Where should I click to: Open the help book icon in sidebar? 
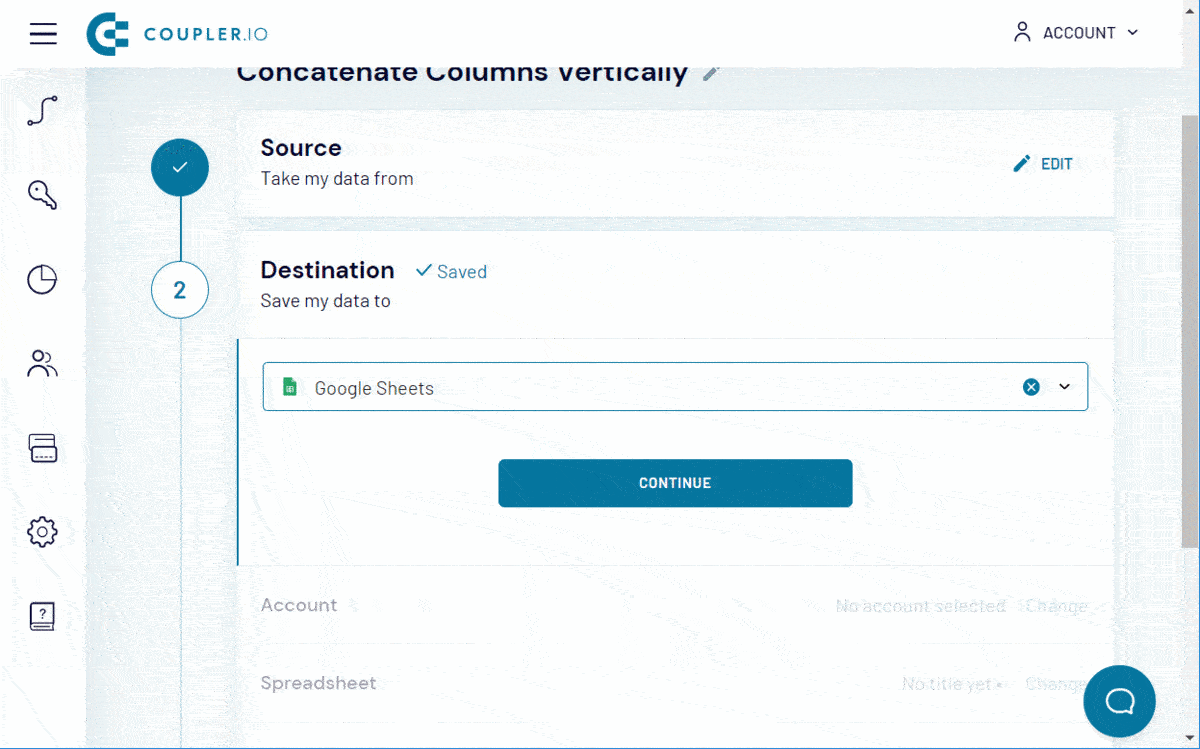[x=42, y=616]
